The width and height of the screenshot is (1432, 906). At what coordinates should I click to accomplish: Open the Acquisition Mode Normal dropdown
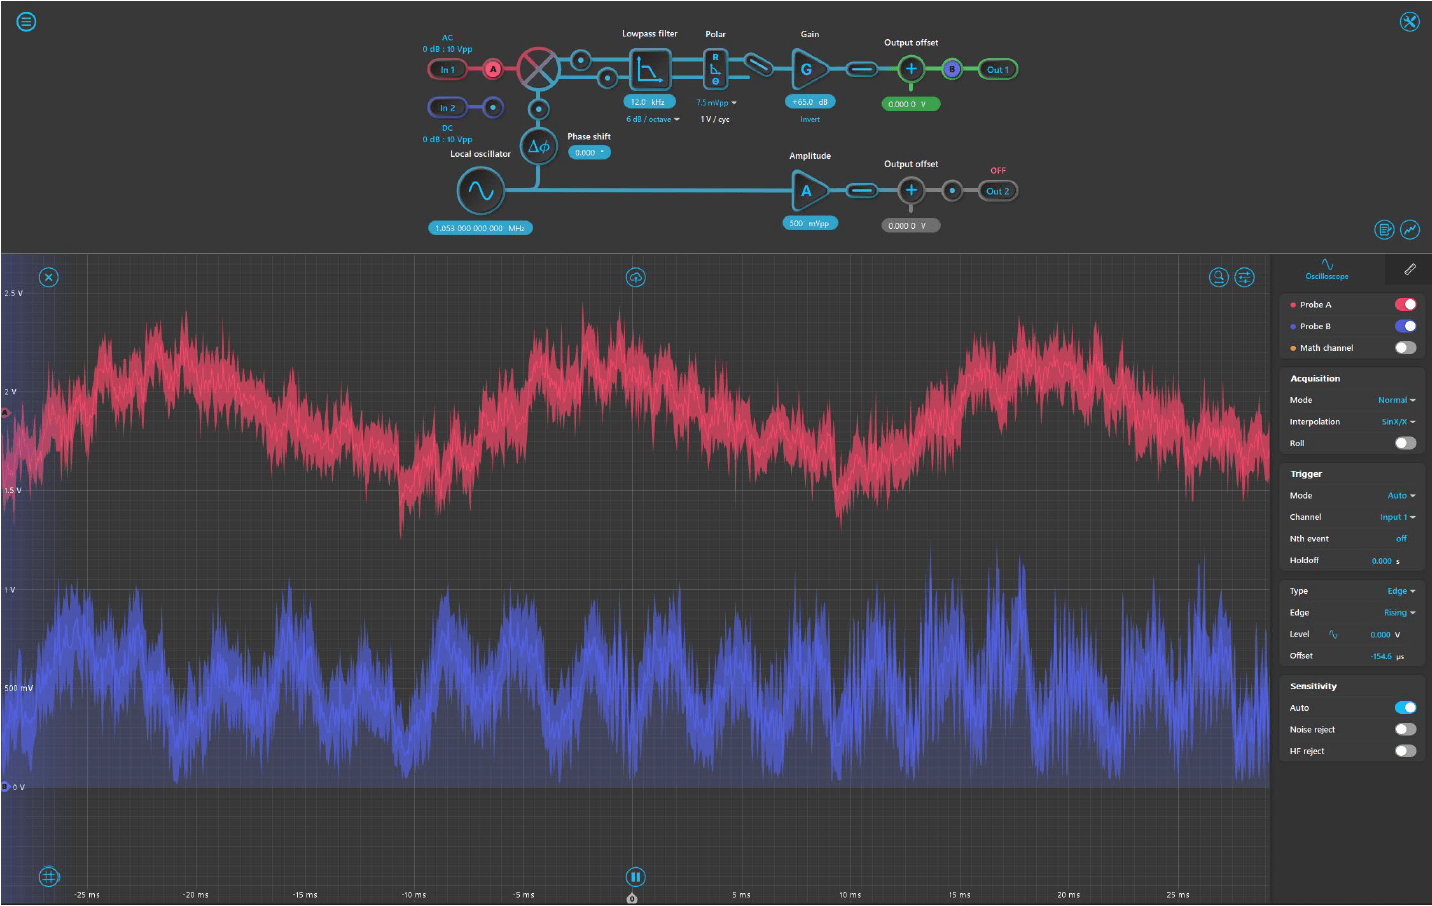tap(1396, 400)
